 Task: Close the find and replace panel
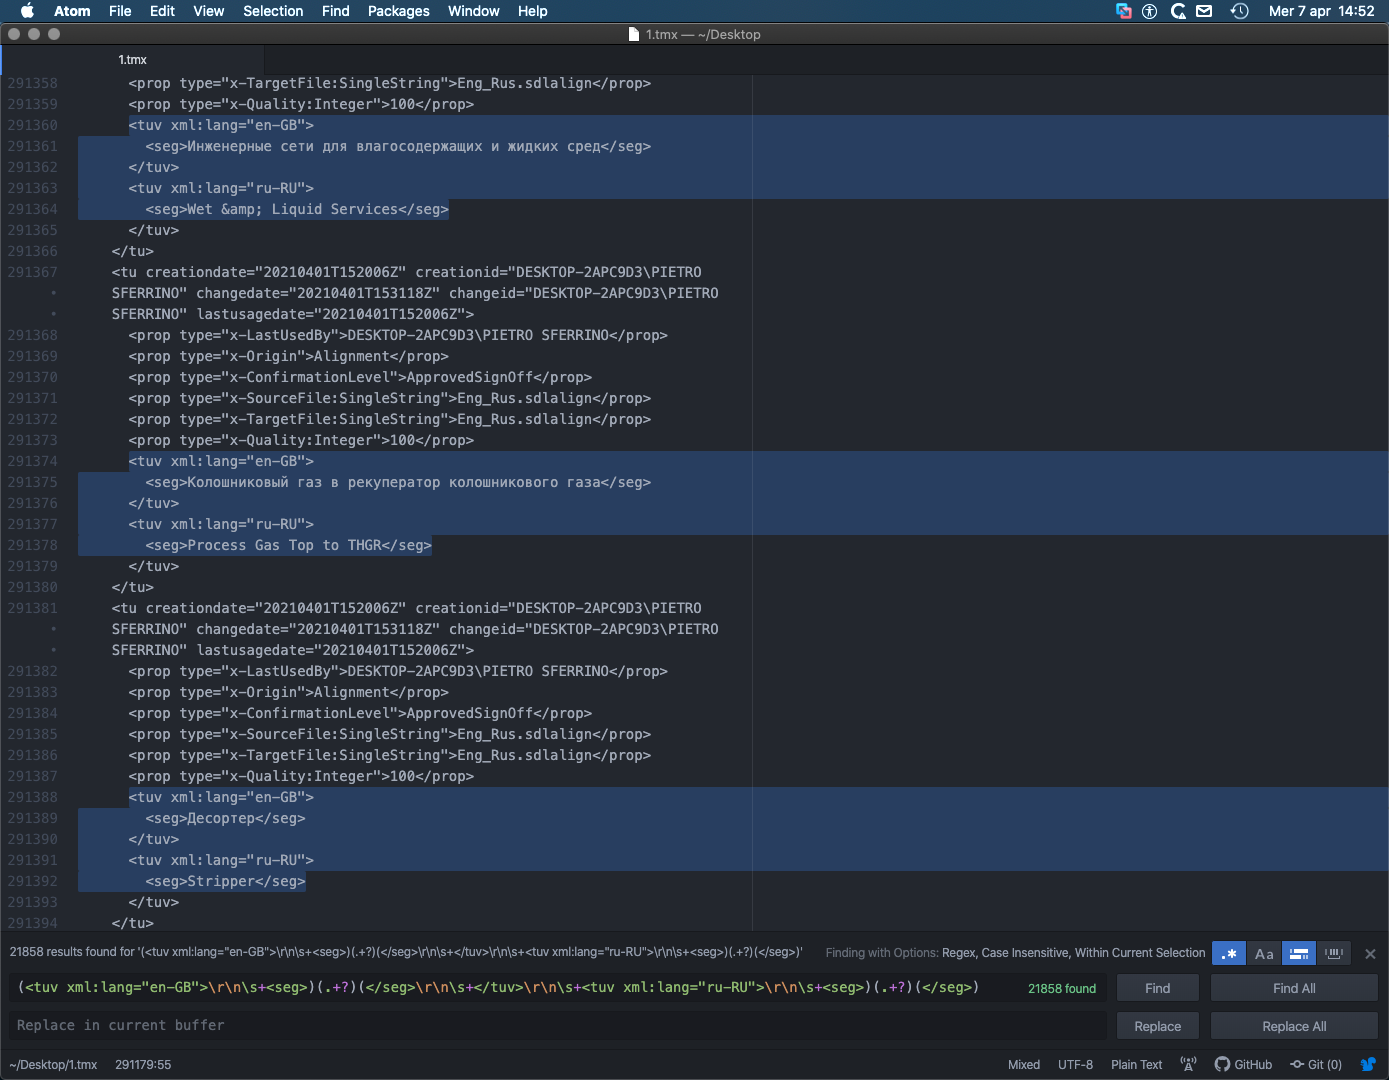tap(1370, 953)
